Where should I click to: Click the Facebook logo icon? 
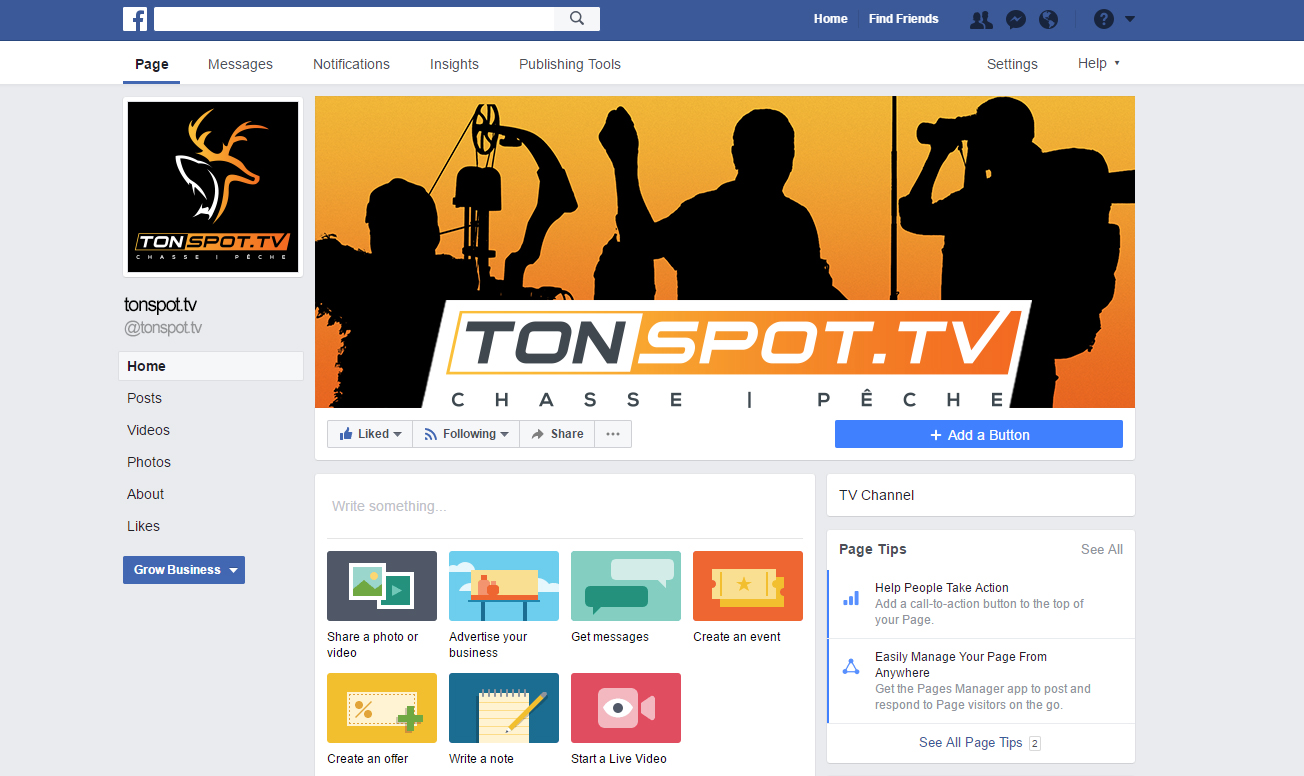click(135, 19)
